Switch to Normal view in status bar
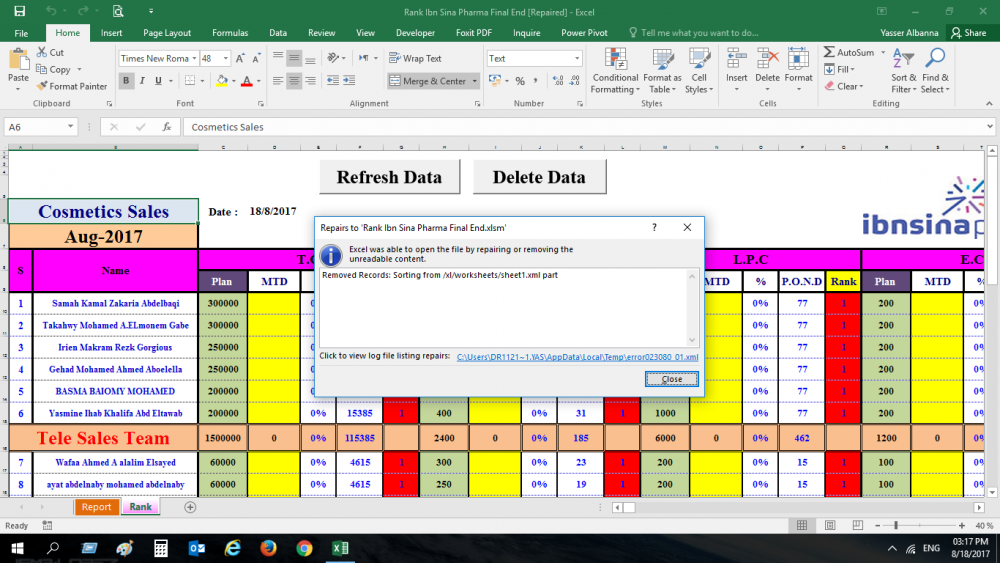The width and height of the screenshot is (1000, 563). coord(802,525)
